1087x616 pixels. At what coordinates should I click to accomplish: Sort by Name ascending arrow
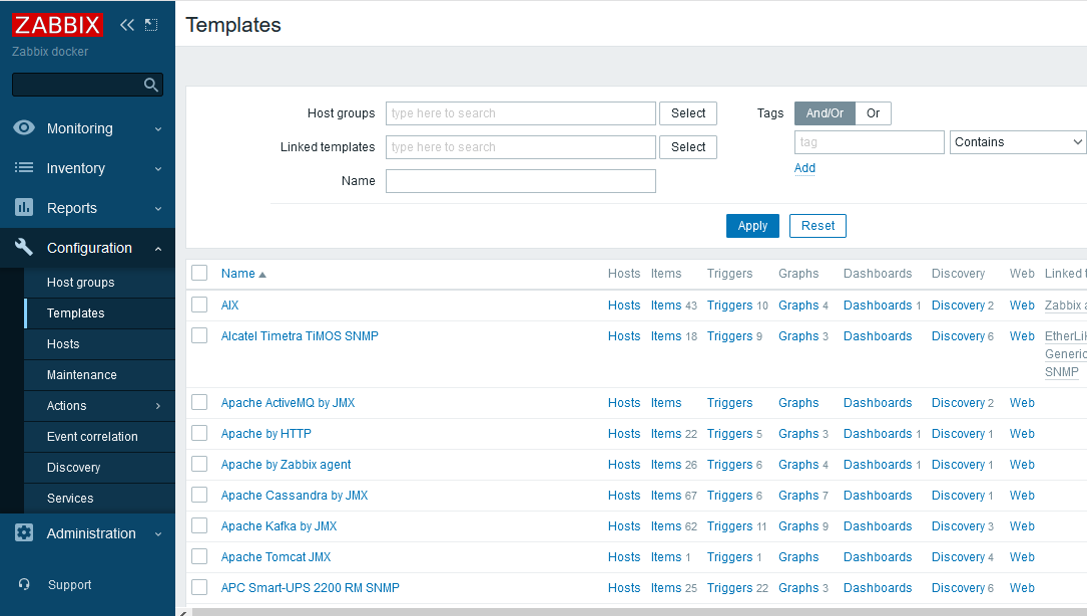coord(262,275)
